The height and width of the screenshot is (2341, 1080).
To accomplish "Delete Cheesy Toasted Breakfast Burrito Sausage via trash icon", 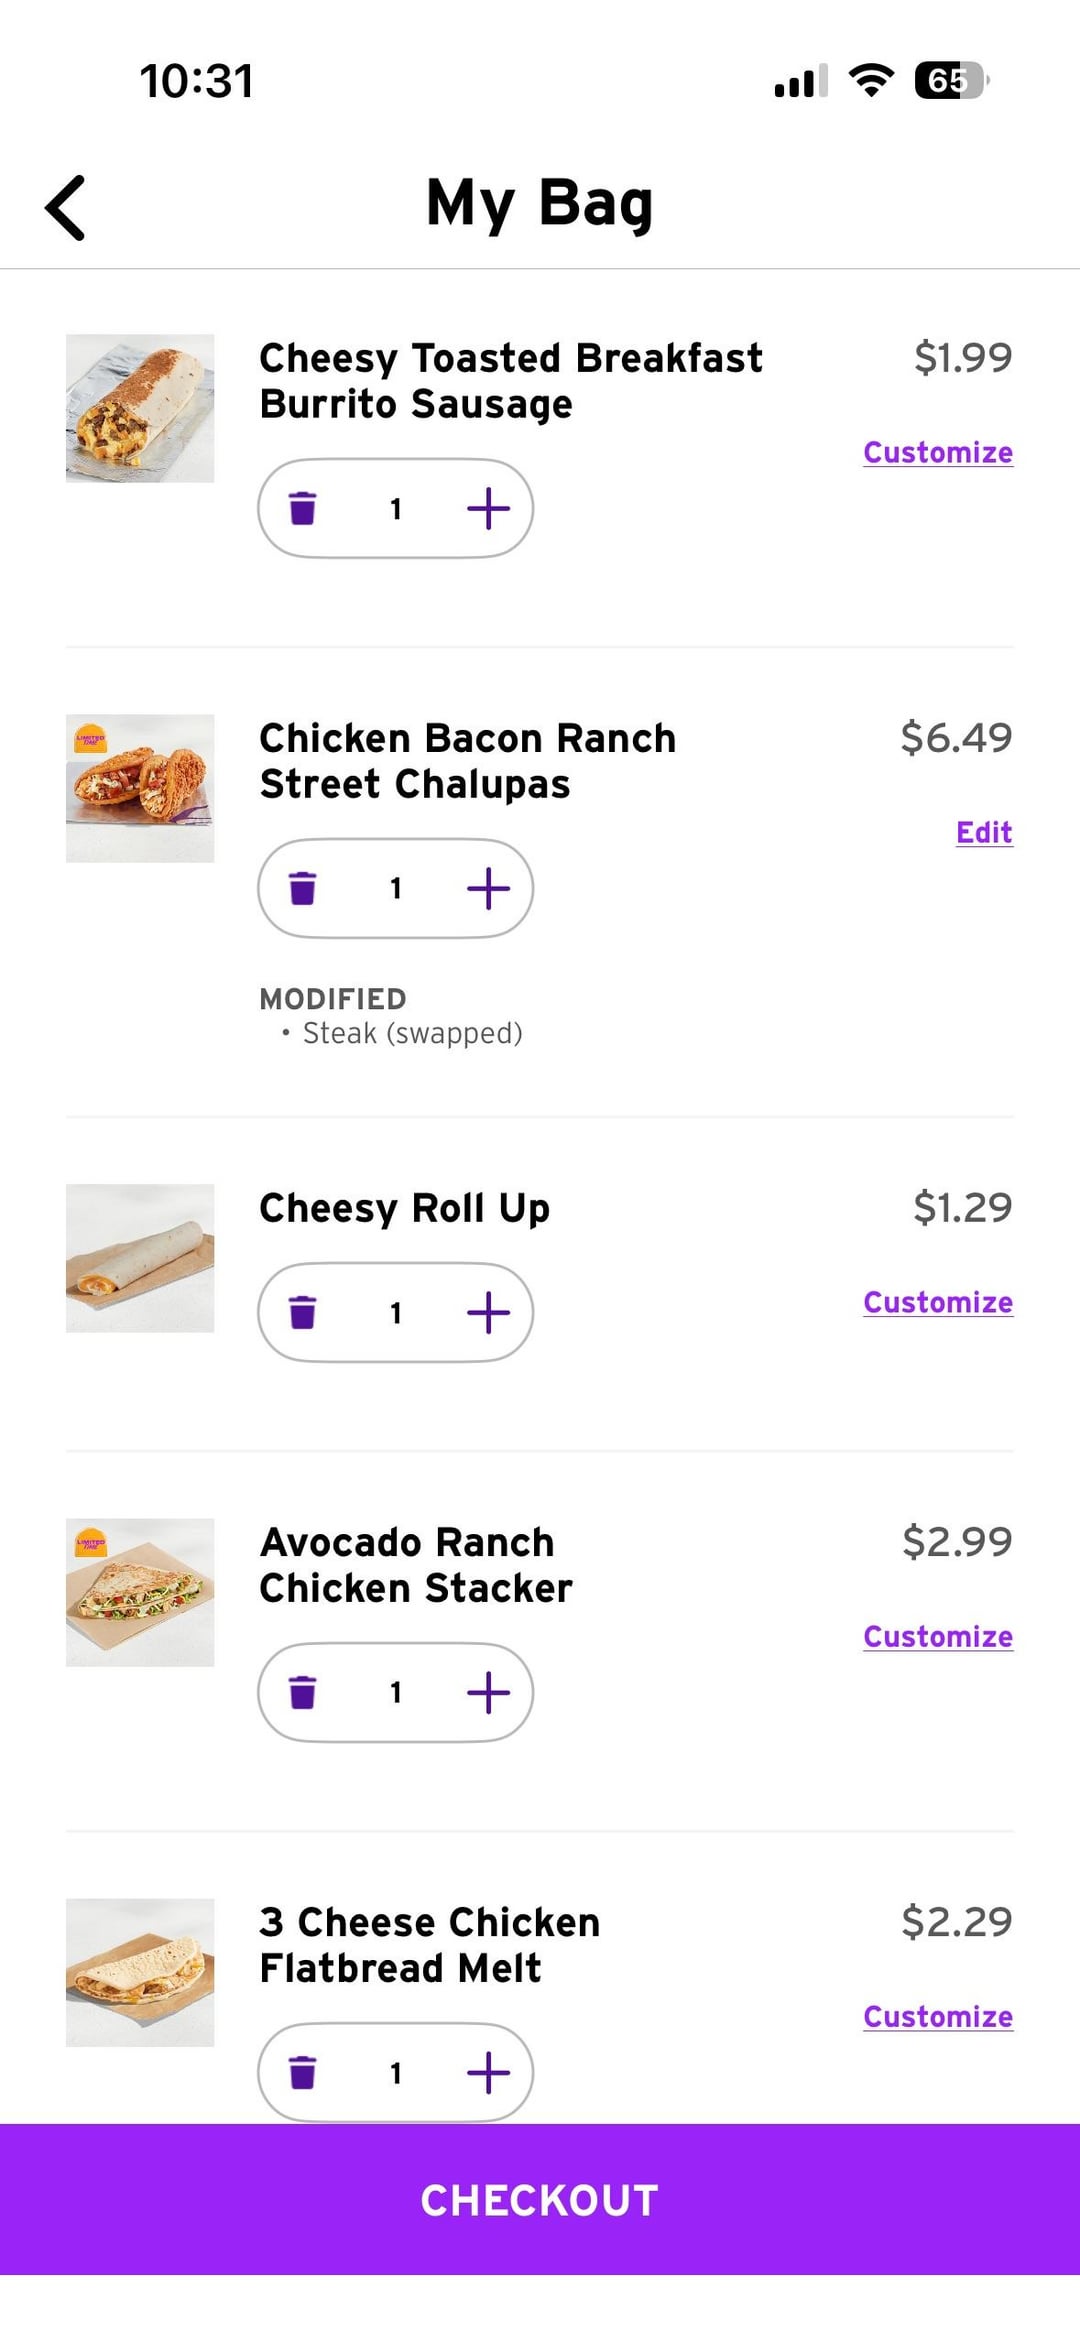I will pos(302,508).
